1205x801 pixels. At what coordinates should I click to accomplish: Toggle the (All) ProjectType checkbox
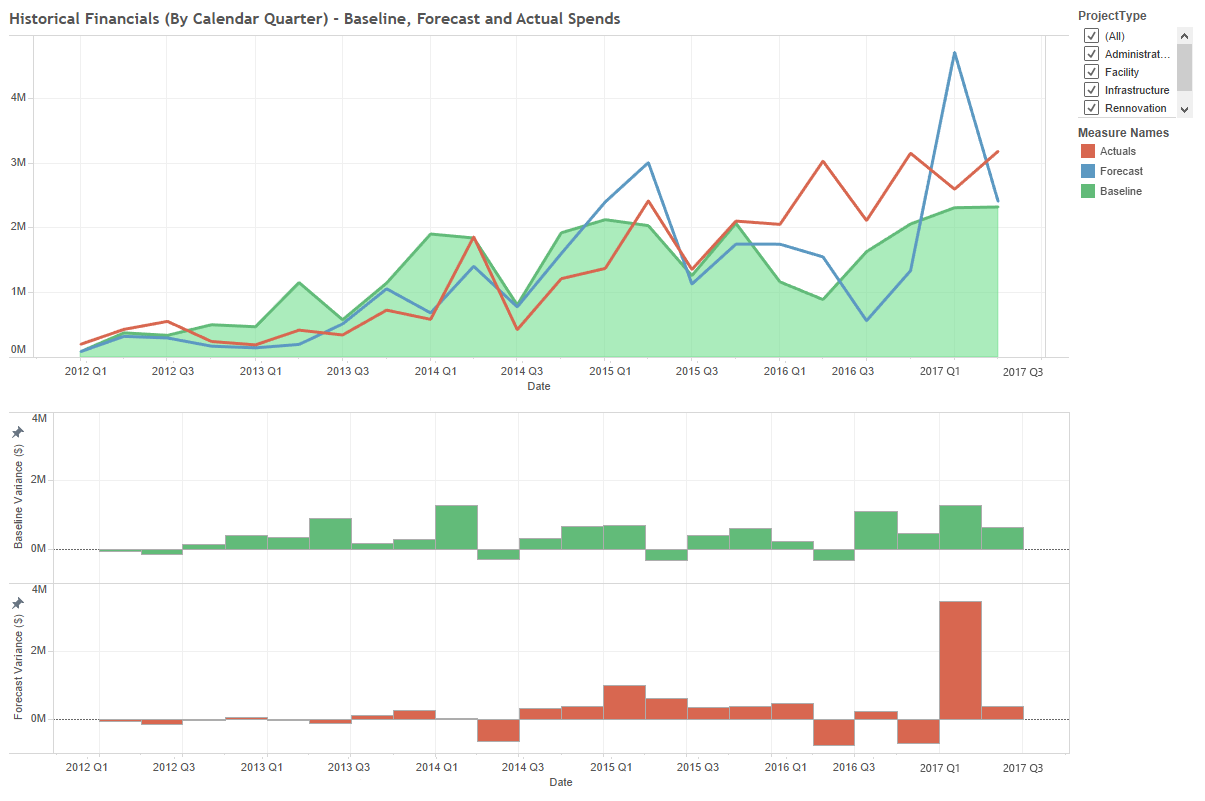(1092, 36)
